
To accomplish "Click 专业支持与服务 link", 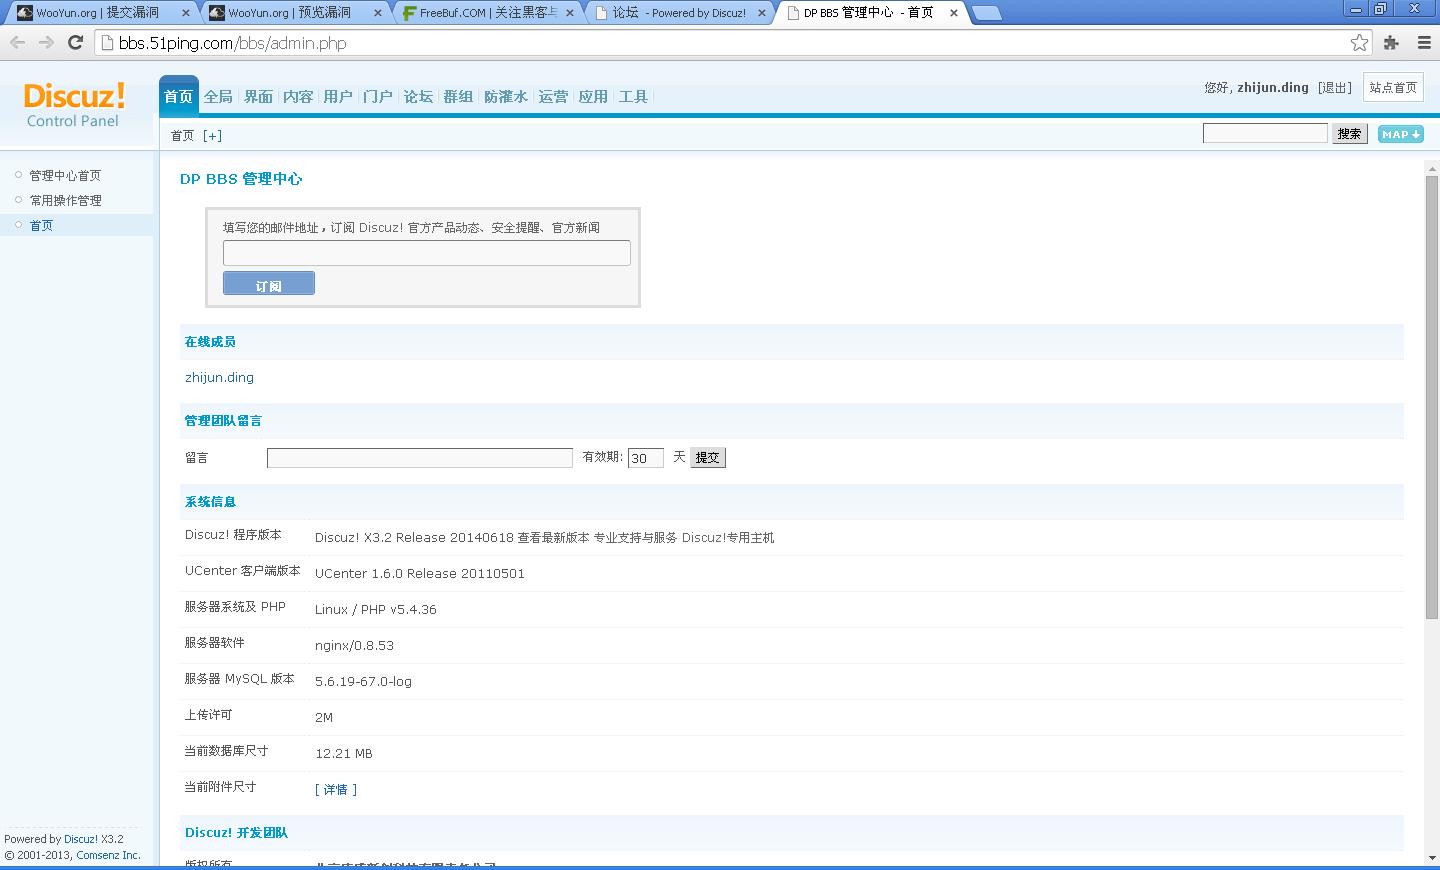I will pyautogui.click(x=636, y=537).
